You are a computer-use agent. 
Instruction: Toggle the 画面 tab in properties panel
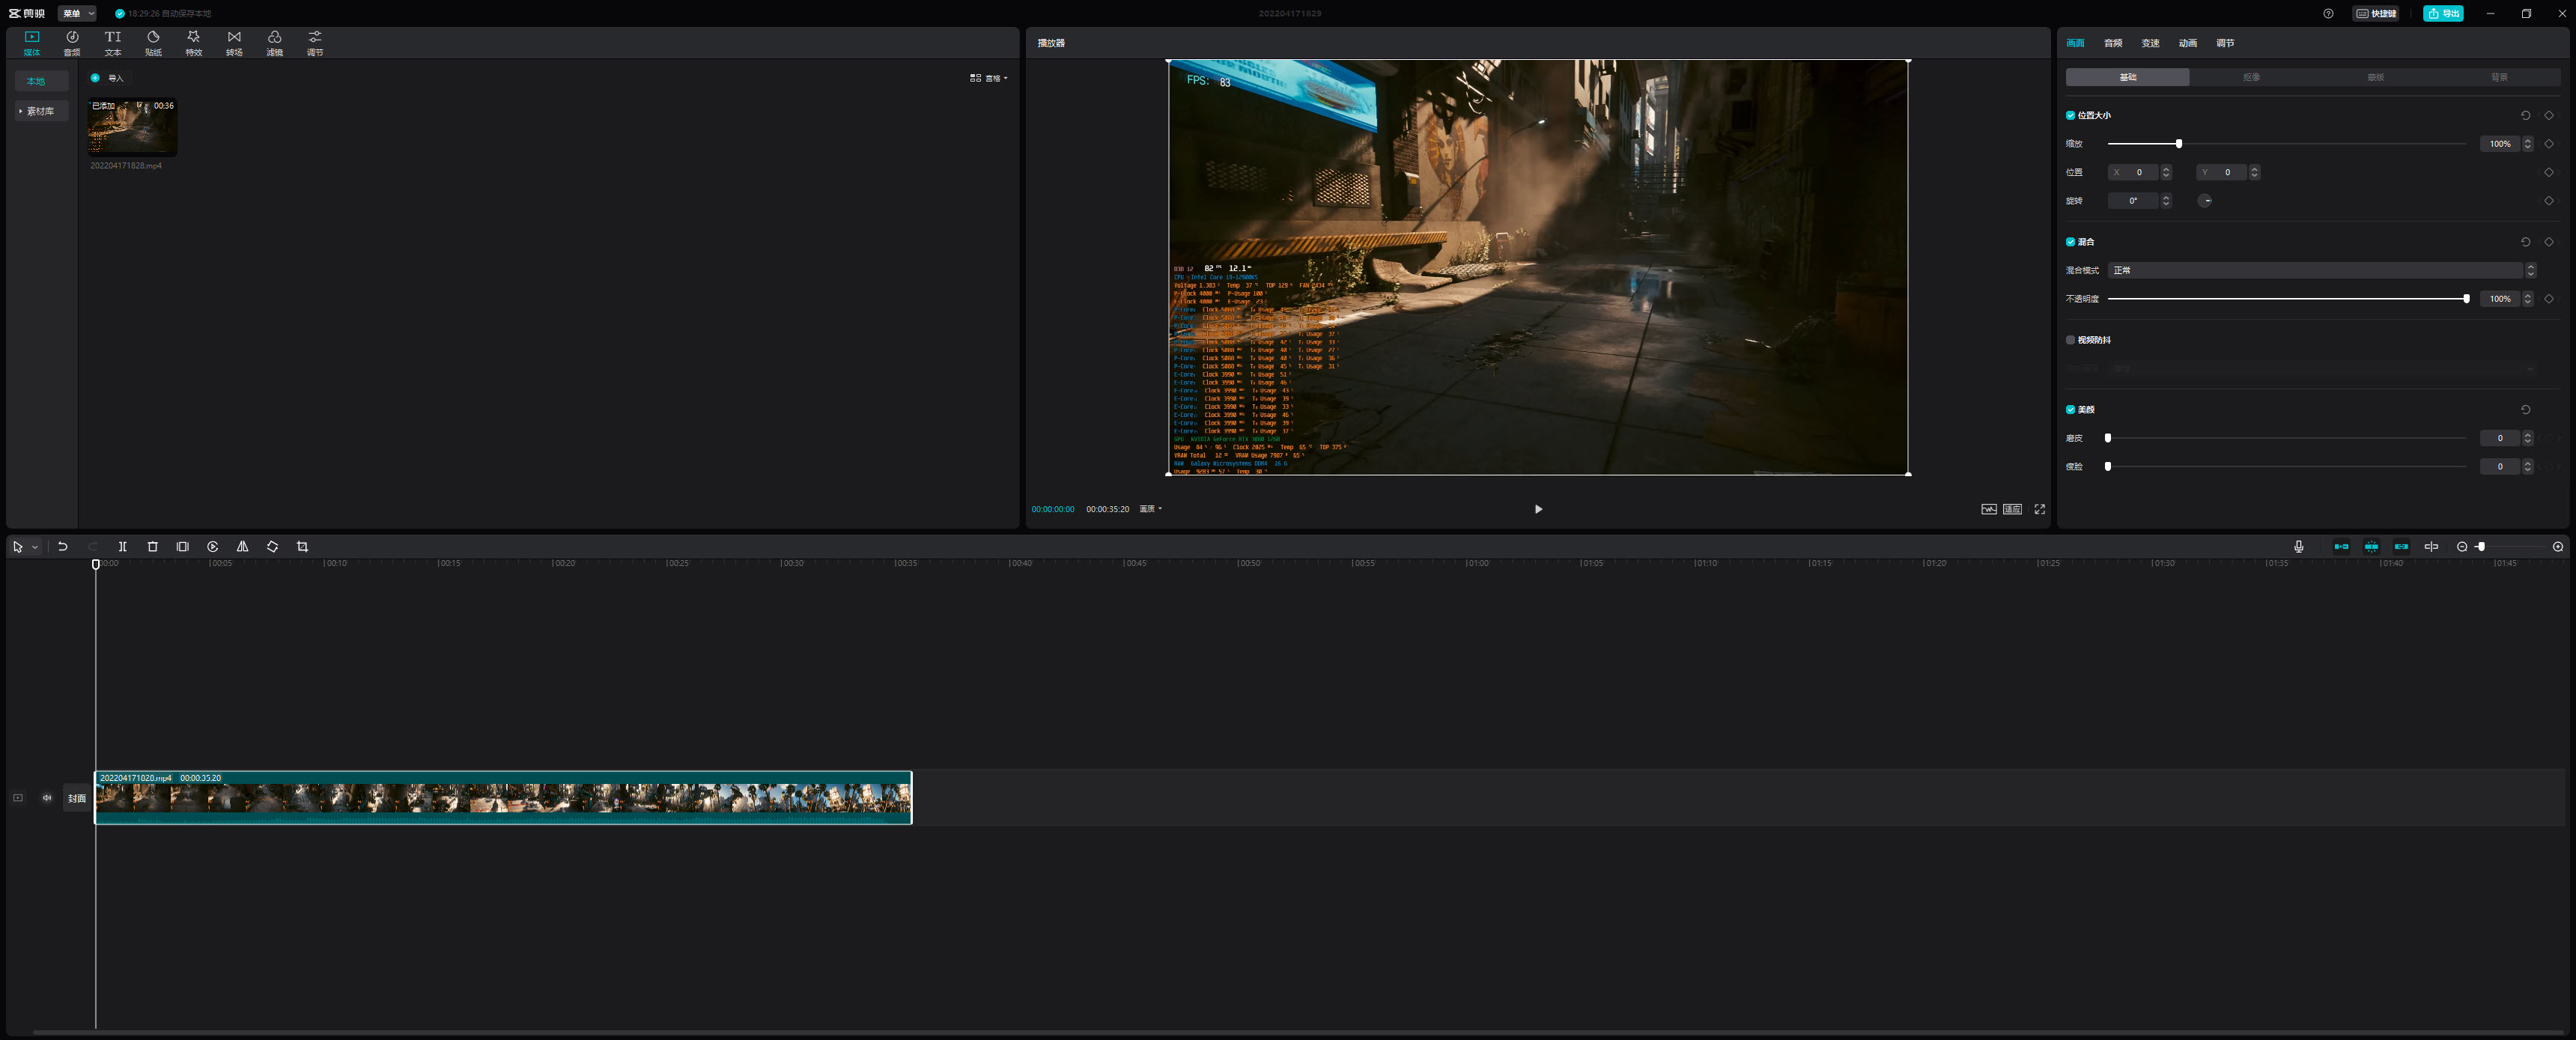tap(2075, 43)
